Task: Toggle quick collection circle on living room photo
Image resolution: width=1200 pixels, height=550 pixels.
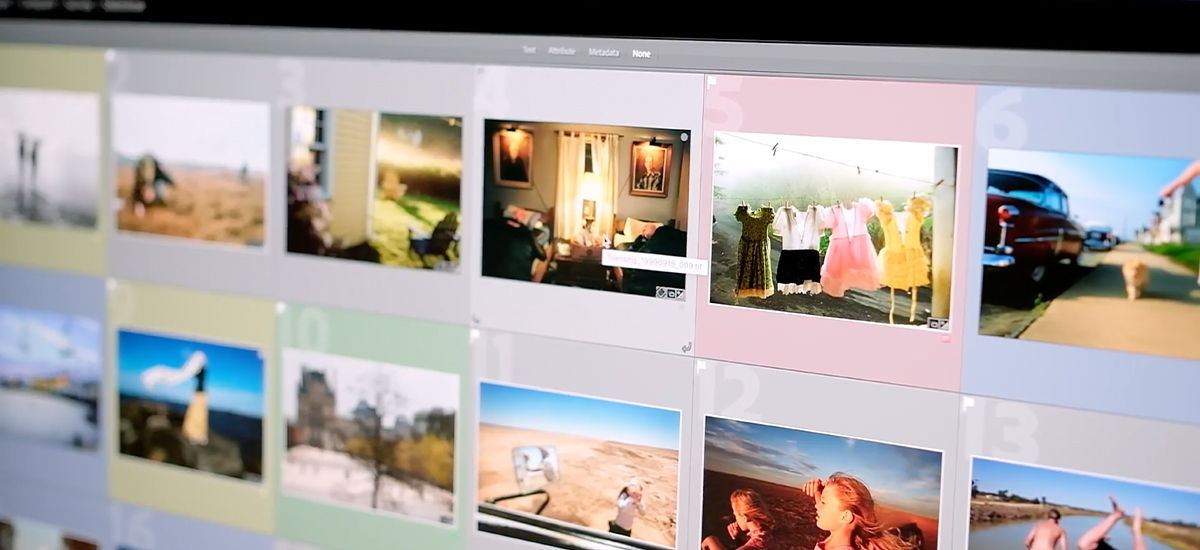Action: 684,137
